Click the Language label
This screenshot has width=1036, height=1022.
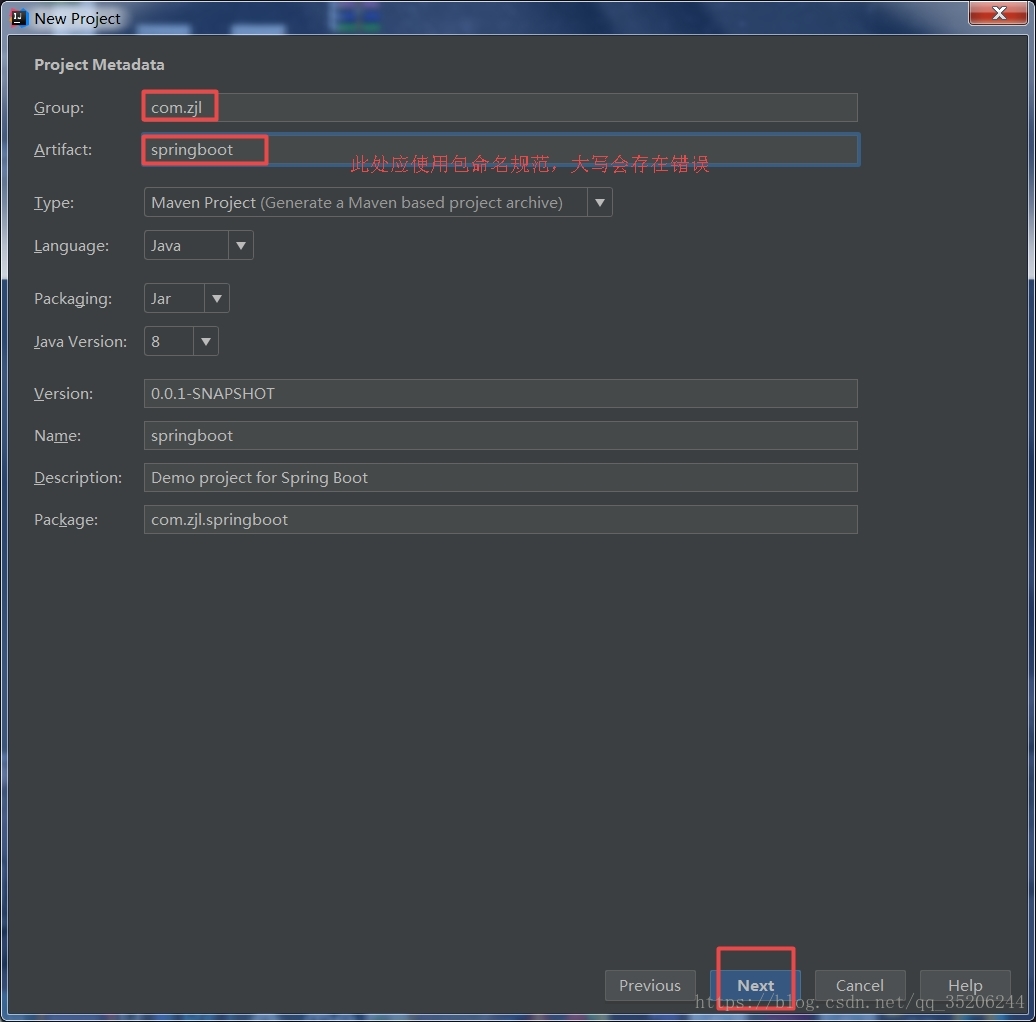71,246
